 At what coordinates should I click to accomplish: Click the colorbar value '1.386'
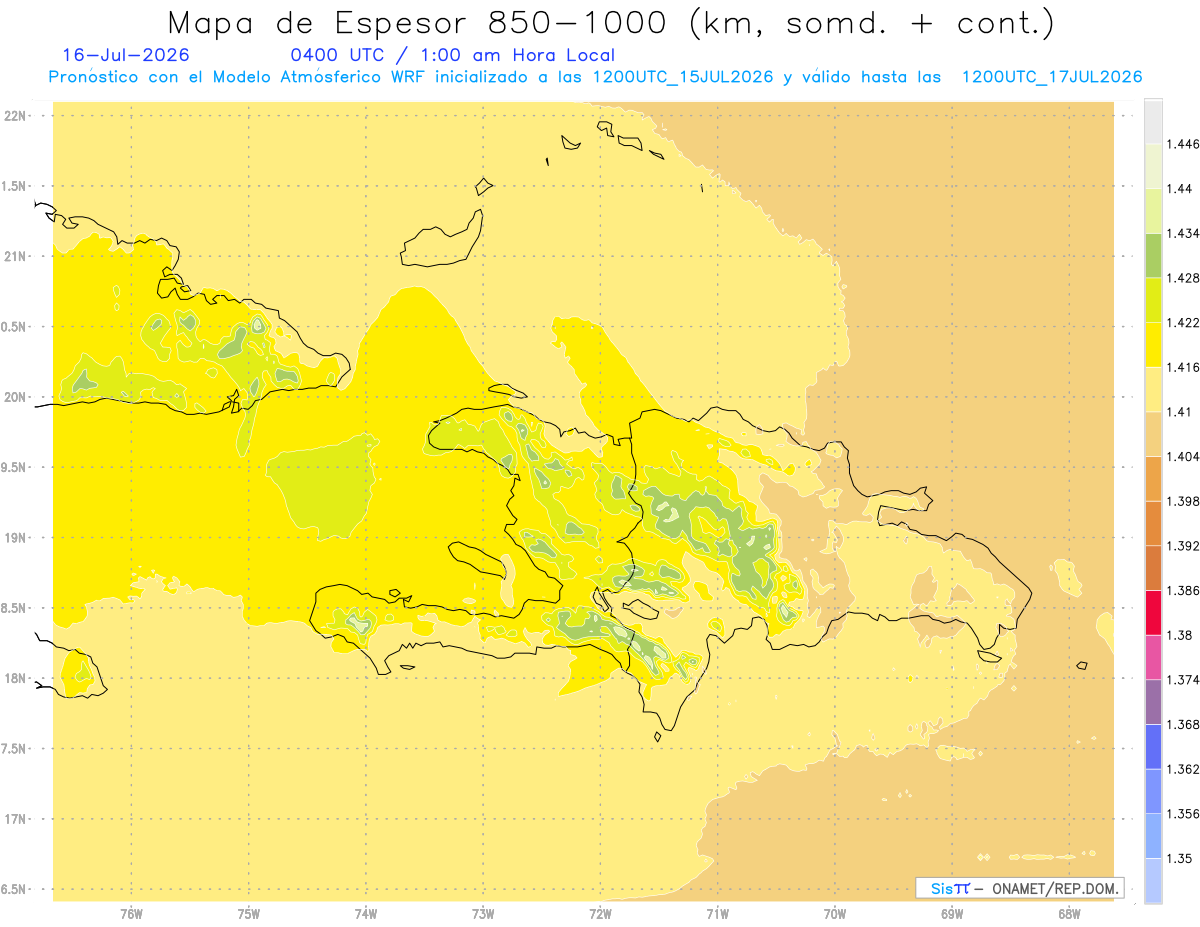[x=1183, y=590]
